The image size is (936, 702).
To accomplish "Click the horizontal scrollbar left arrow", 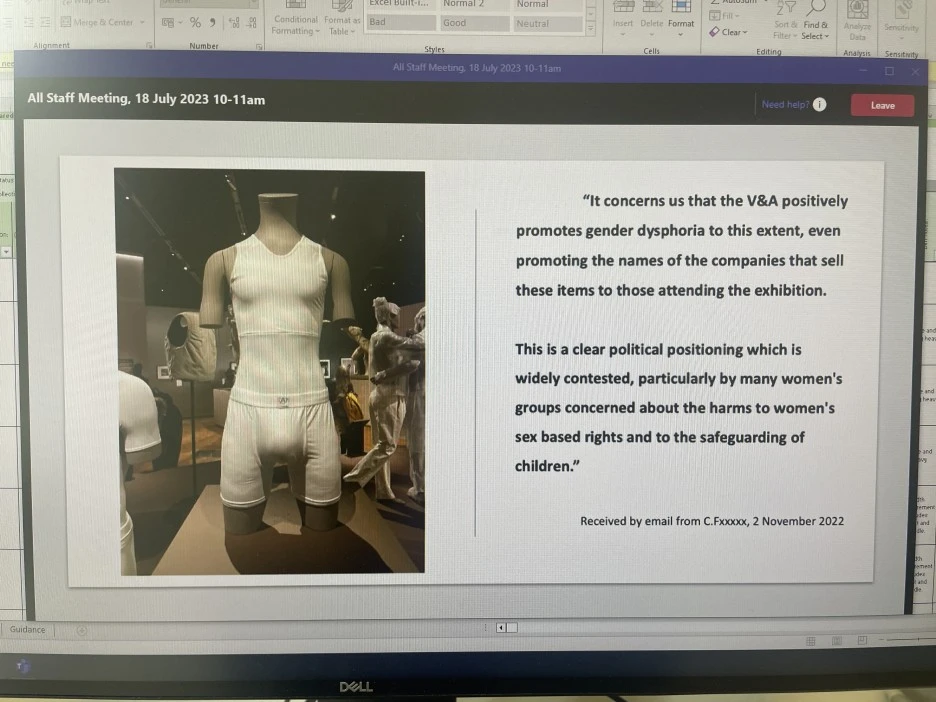I will tap(501, 627).
